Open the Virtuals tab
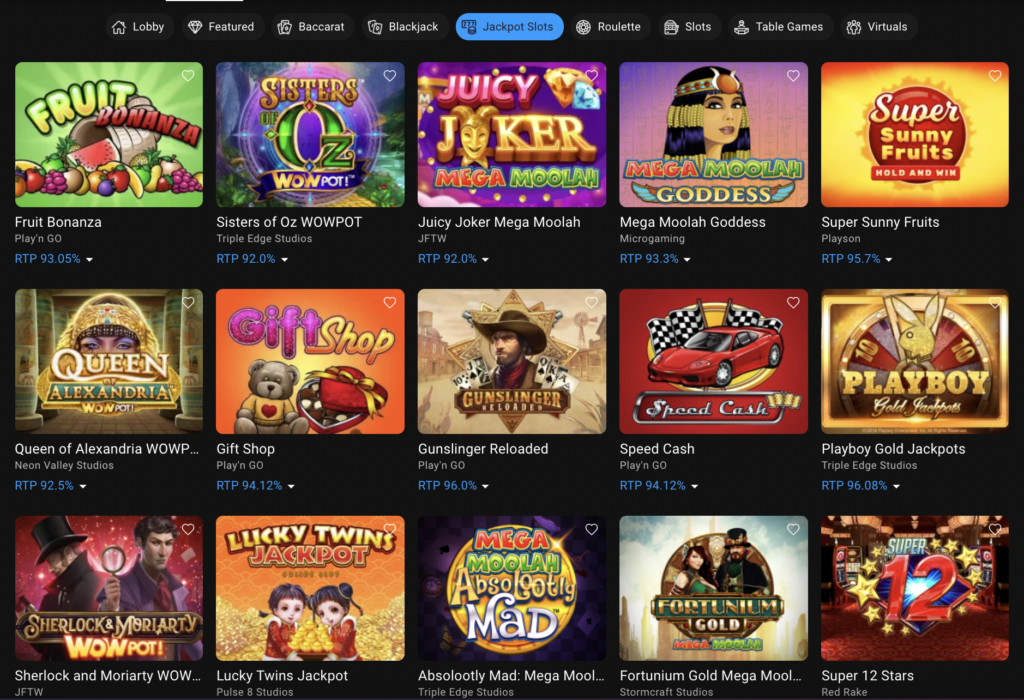Viewport: 1024px width, 700px height. [879, 27]
